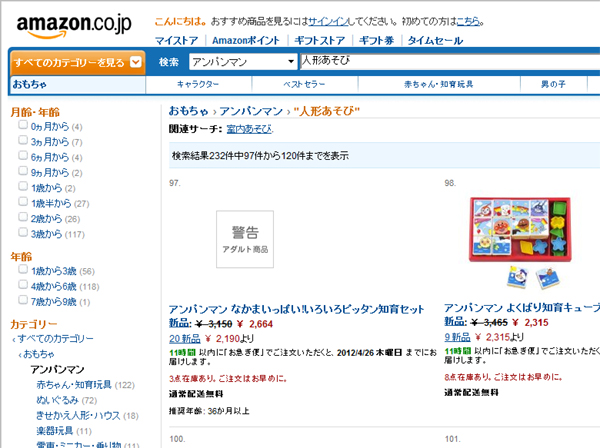Select 楽器玩具 (11) subcategory
The height and width of the screenshot is (448, 600).
click(x=55, y=431)
